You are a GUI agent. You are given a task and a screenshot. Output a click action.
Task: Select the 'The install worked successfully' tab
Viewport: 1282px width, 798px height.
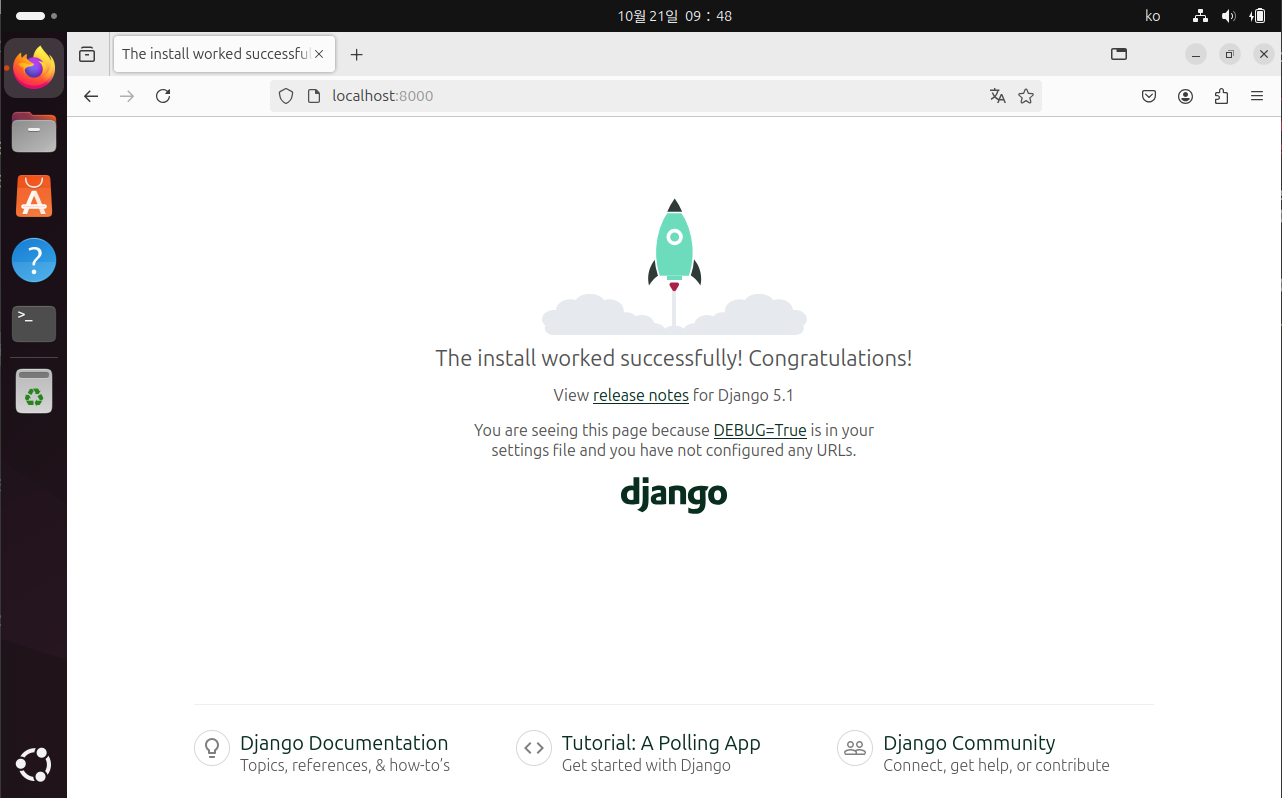[224, 54]
